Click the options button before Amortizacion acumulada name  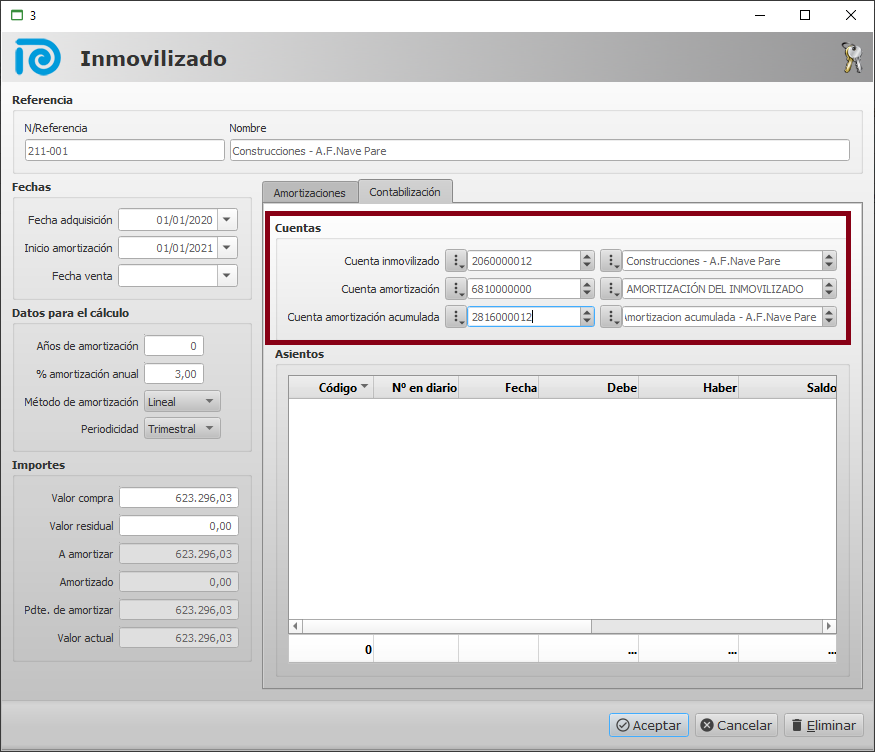611,317
